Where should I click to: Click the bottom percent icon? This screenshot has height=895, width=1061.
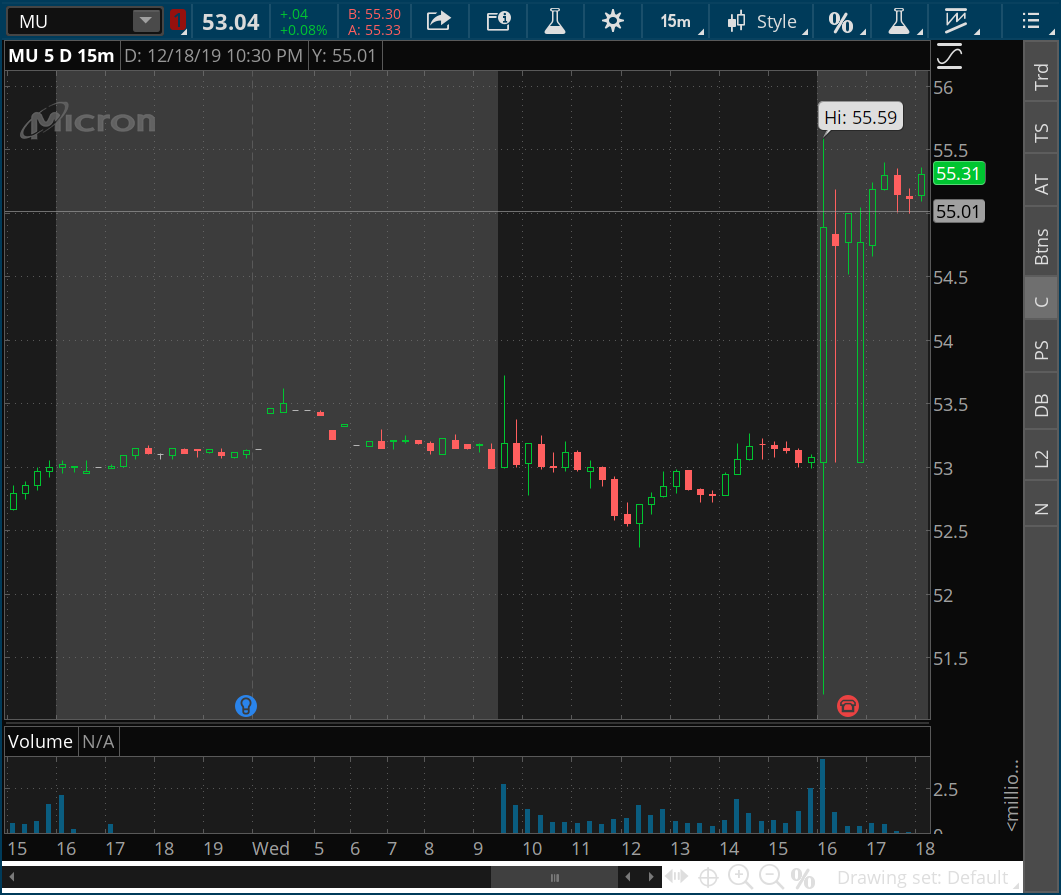pyautogui.click(x=803, y=878)
